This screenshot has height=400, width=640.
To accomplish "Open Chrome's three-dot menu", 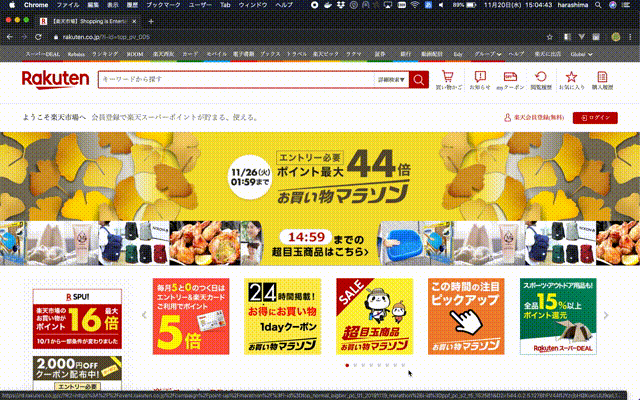I will 631,37.
